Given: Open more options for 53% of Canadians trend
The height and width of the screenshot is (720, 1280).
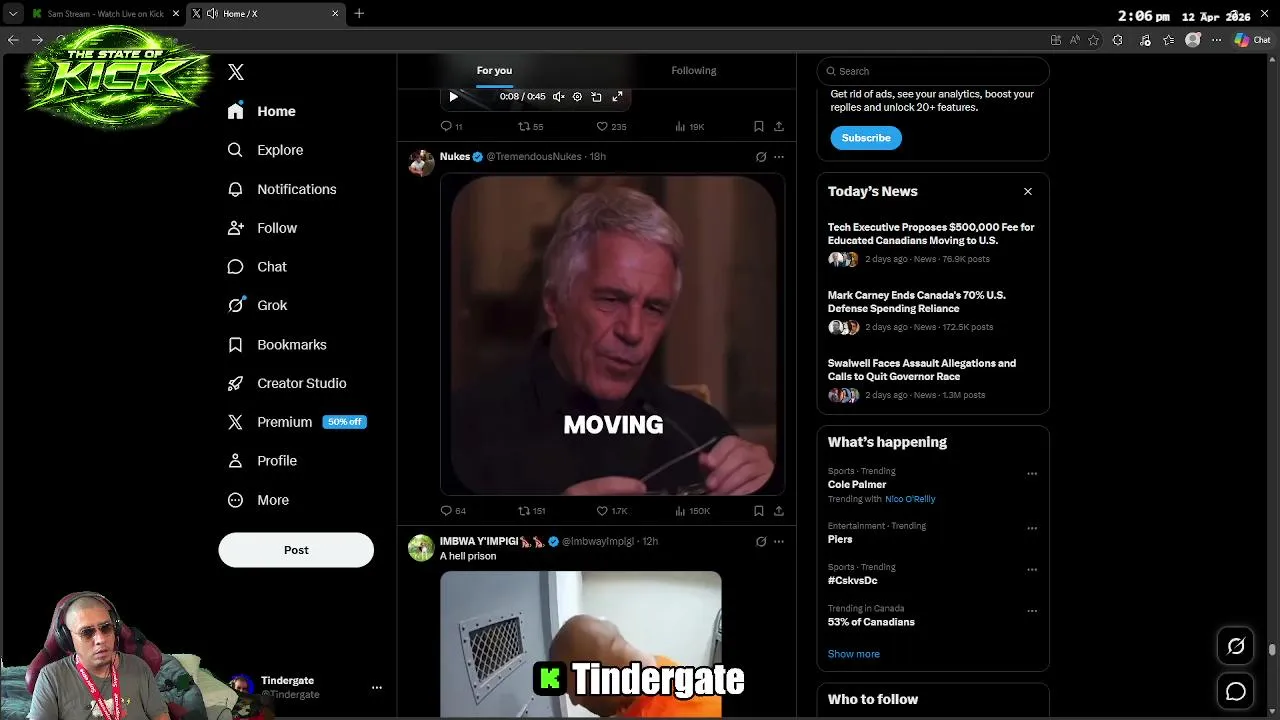Looking at the screenshot, I should (x=1032, y=611).
